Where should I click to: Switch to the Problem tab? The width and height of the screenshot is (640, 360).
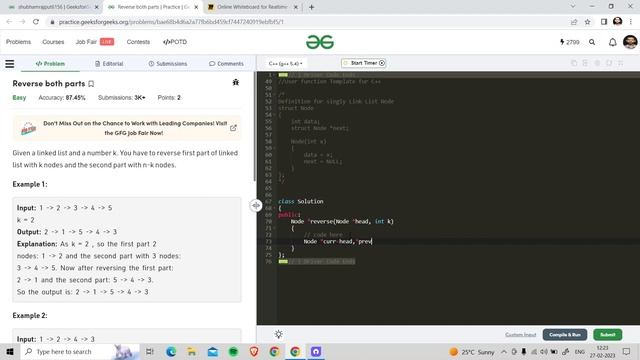50,64
